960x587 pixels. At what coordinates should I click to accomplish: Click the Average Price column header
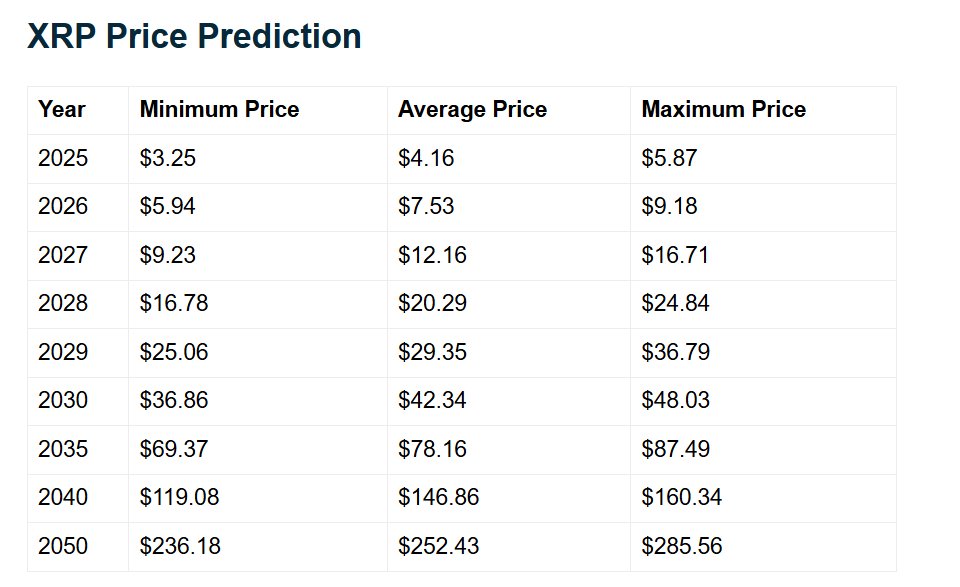[472, 110]
